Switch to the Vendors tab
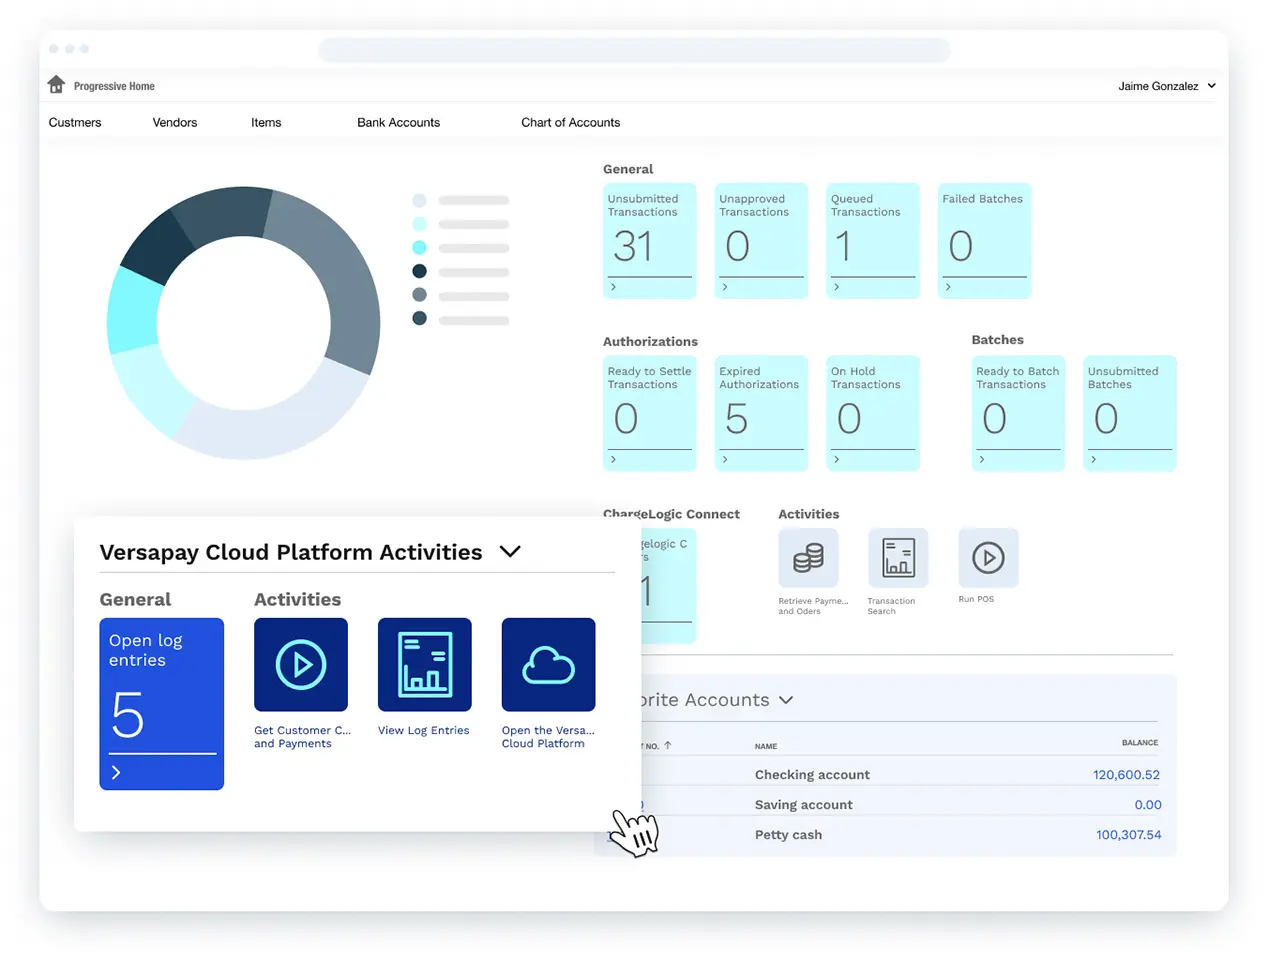This screenshot has width=1268, height=960. (x=174, y=122)
